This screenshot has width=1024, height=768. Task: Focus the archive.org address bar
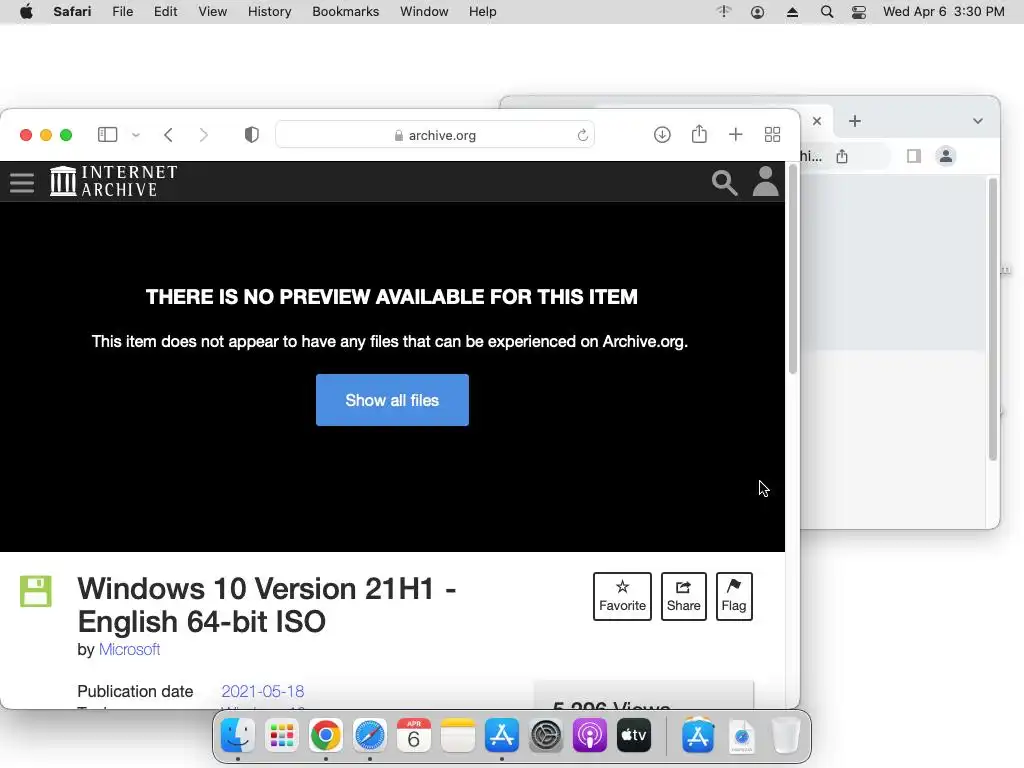(435, 135)
